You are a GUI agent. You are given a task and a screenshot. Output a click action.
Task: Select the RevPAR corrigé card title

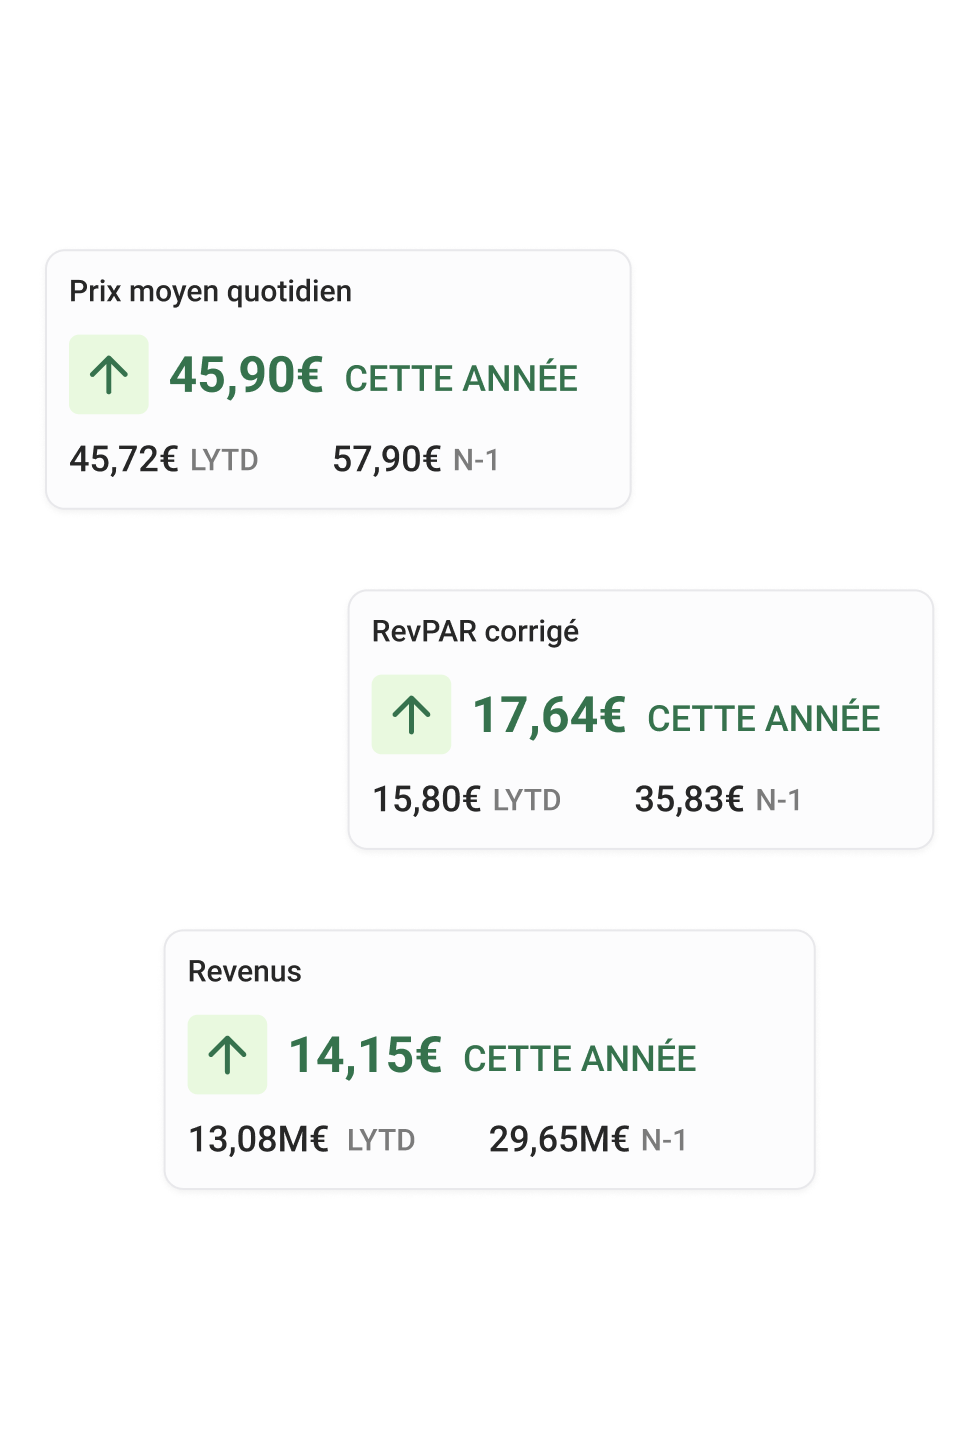(475, 632)
